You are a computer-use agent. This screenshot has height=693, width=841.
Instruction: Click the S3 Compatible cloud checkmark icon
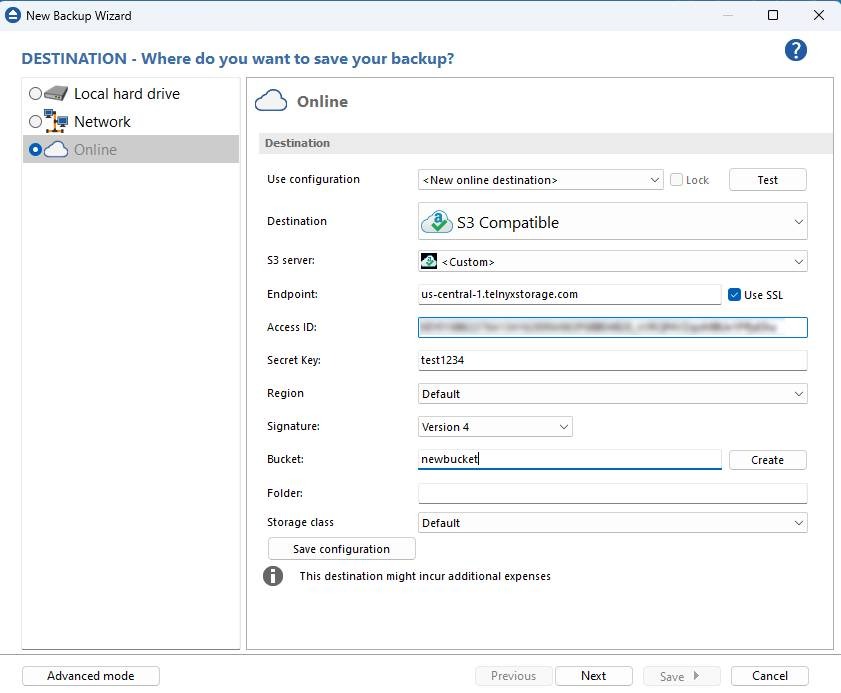[x=437, y=222]
